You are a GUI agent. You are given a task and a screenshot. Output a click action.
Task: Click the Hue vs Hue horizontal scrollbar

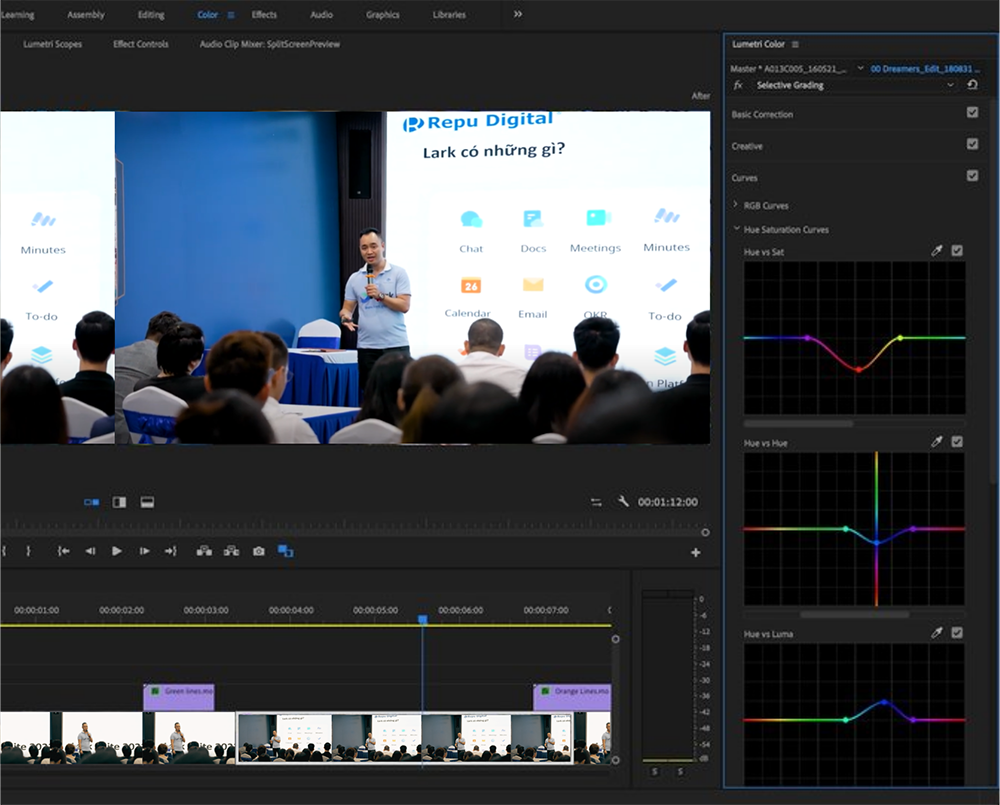point(855,614)
